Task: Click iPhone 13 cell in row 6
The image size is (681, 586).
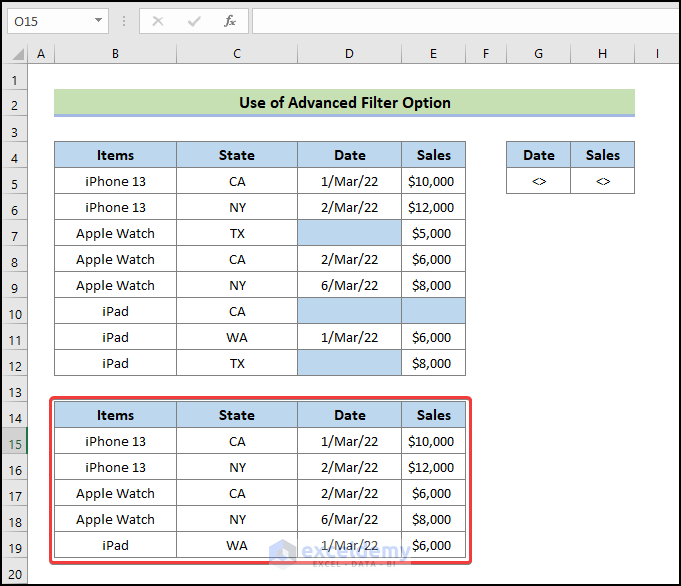Action: [x=116, y=207]
